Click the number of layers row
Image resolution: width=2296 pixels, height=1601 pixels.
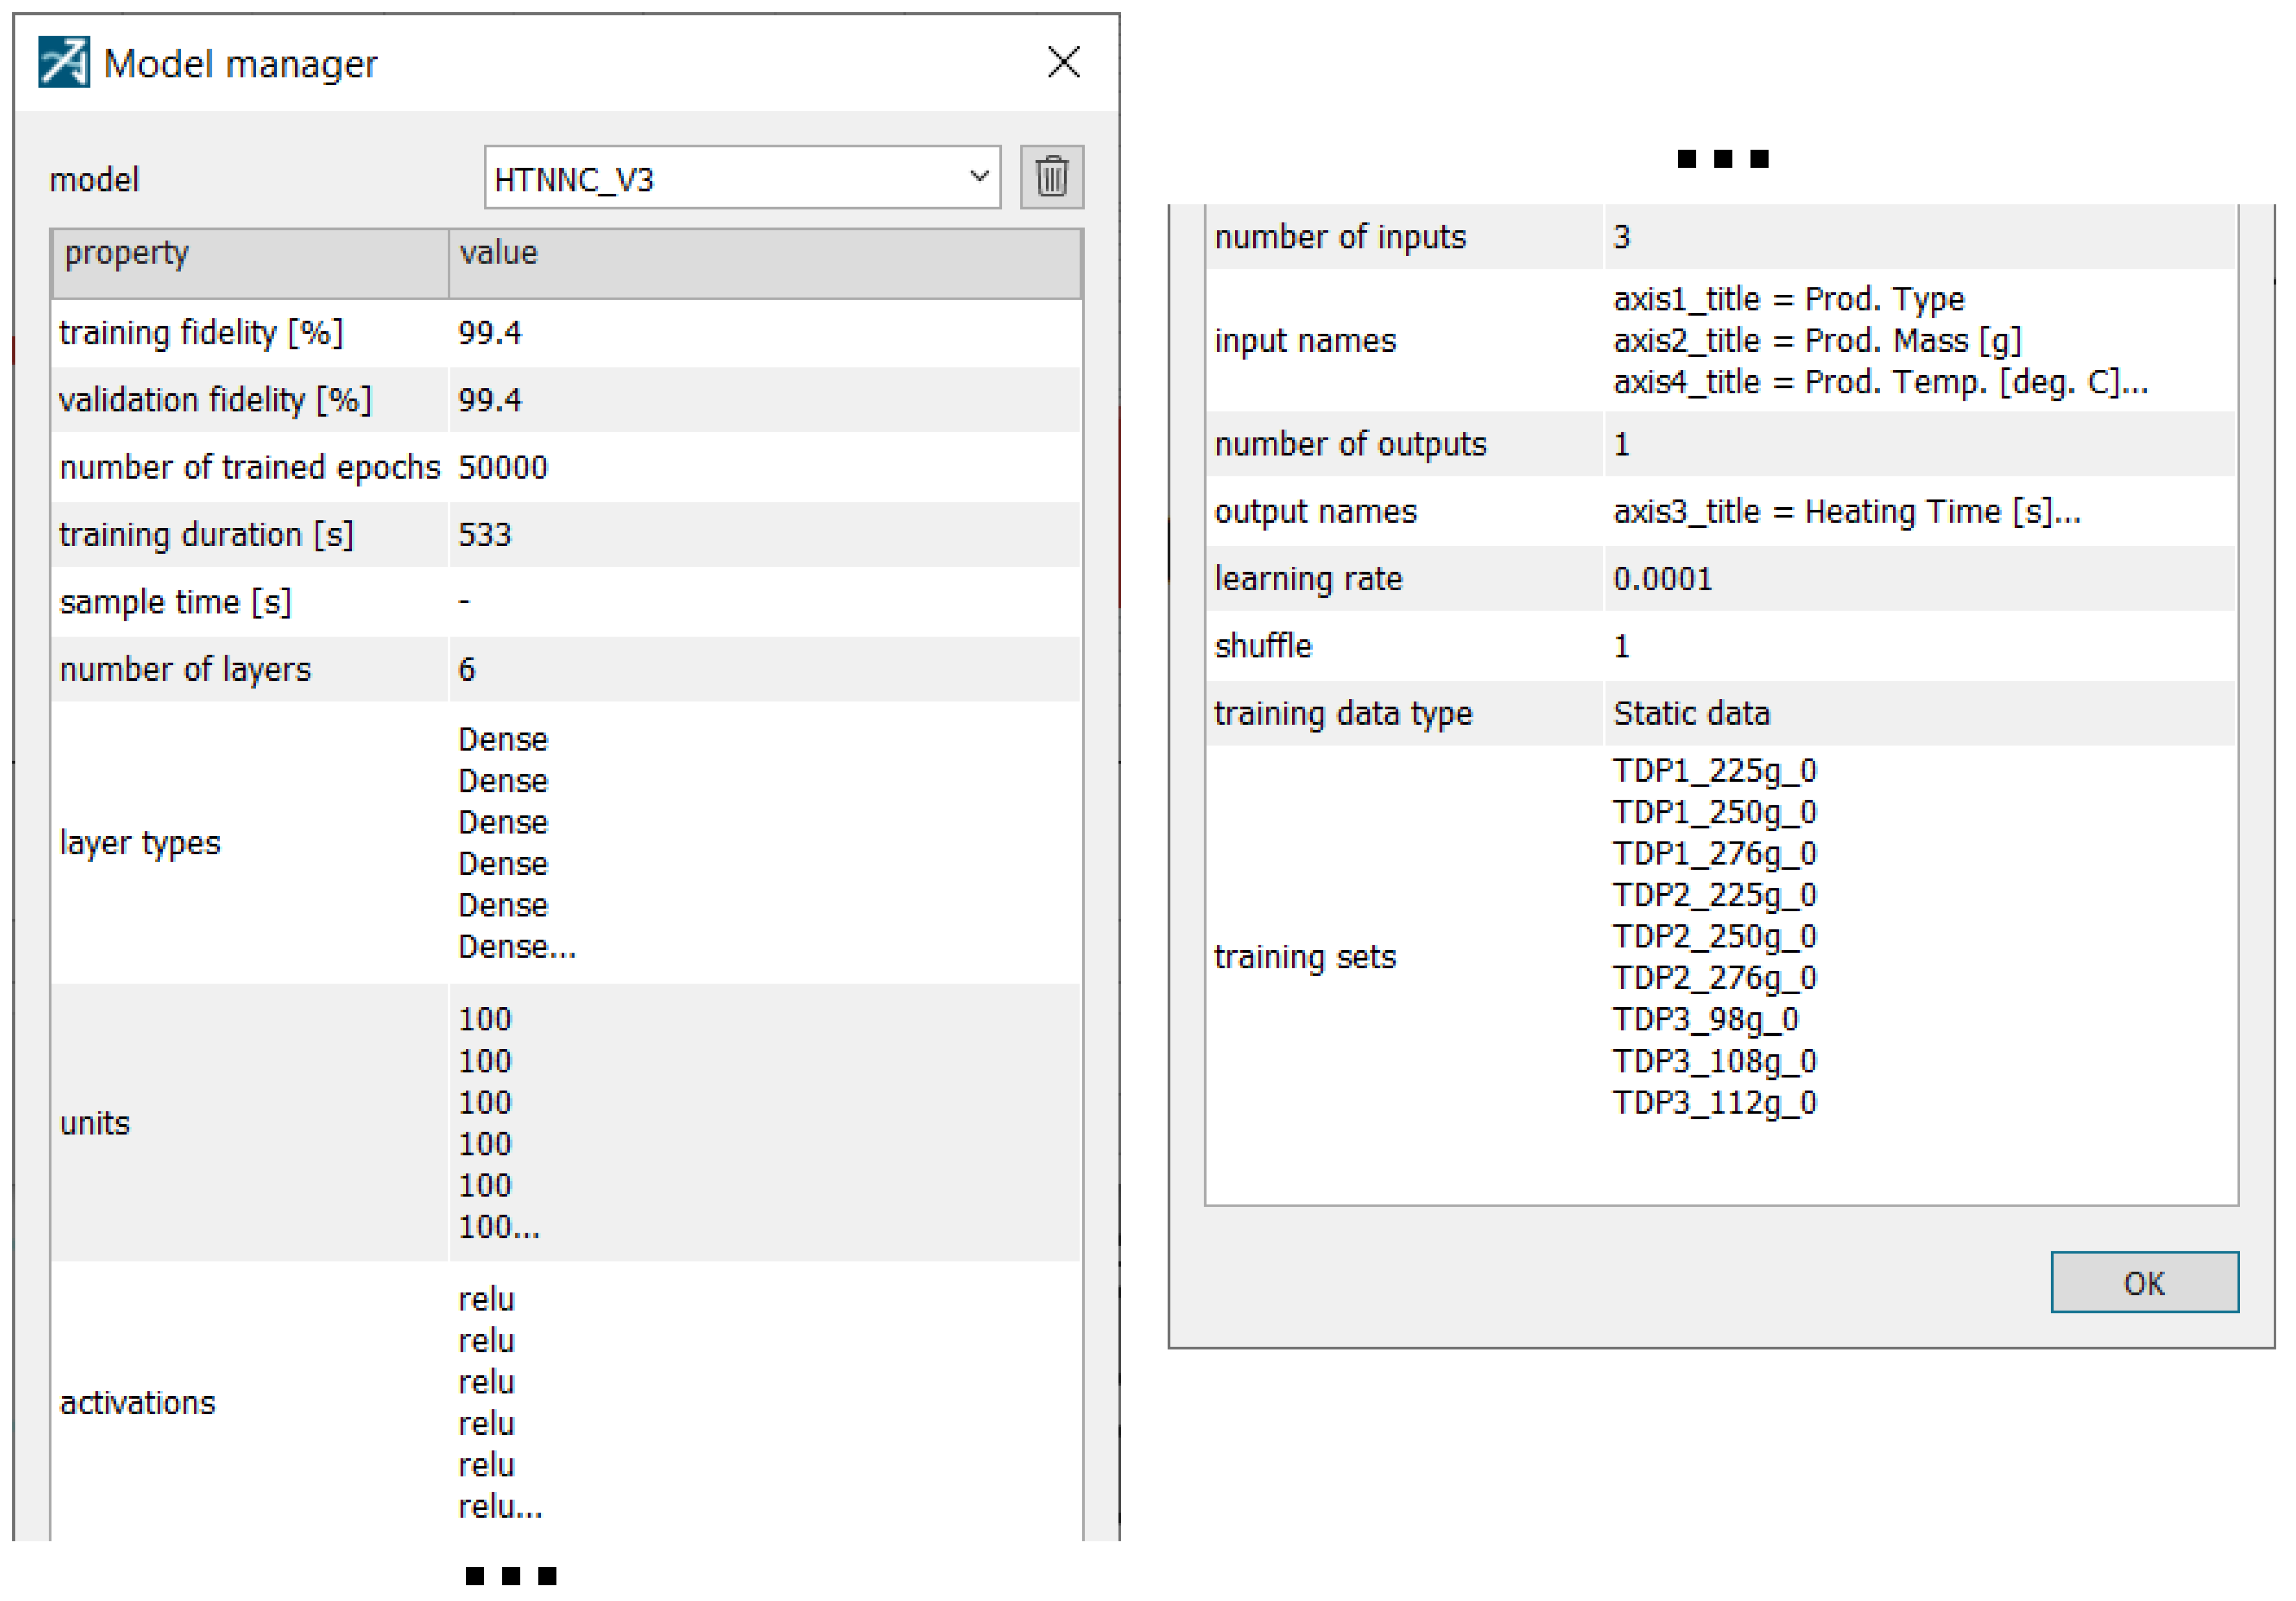coord(185,669)
